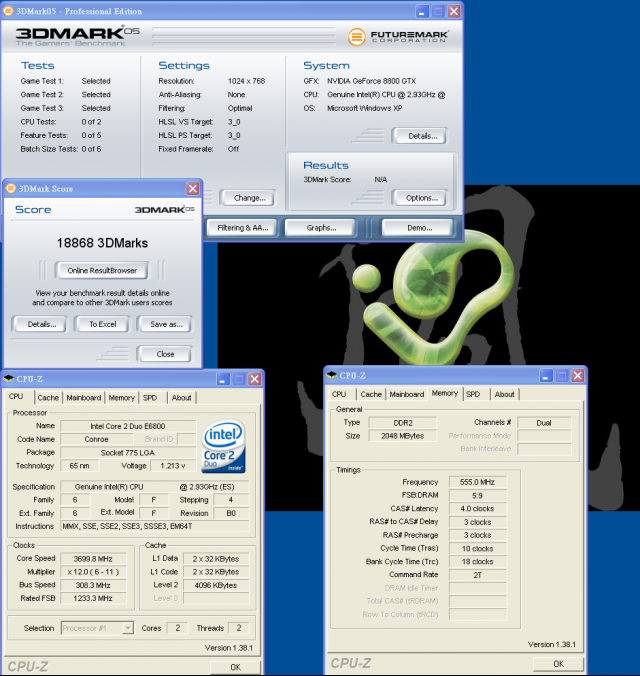Click the right CPU-Z window title icon

[332, 375]
